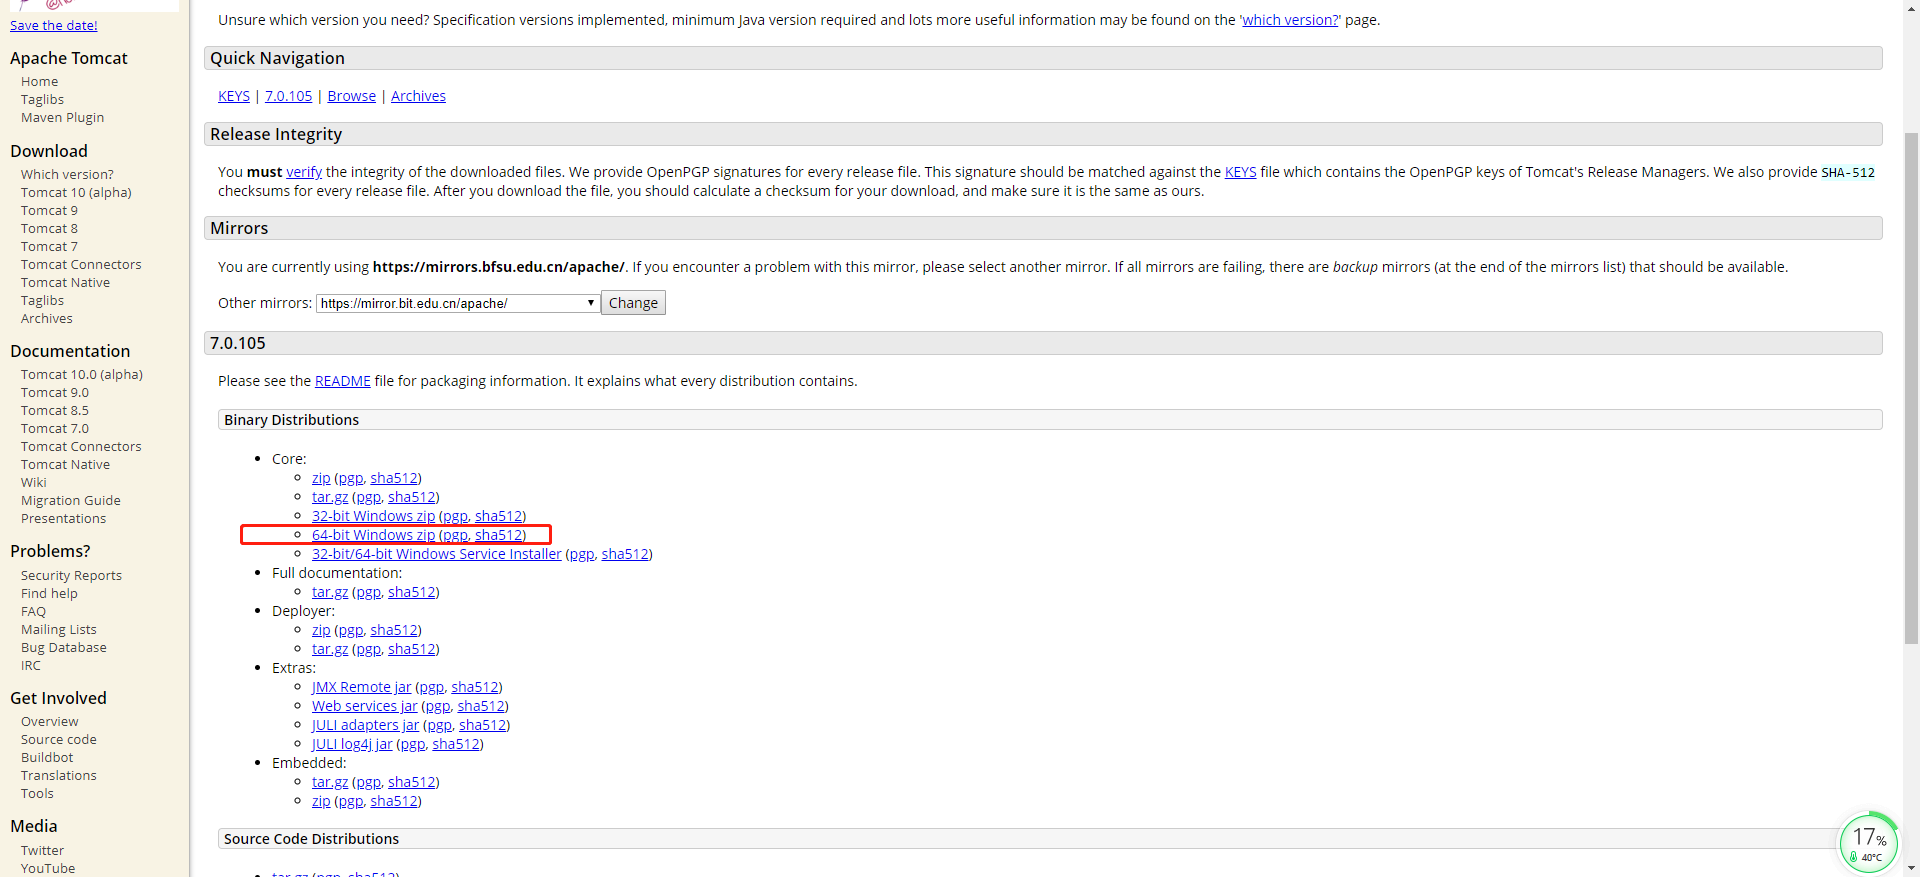Open the FAQ sidebar link
Viewport: 1920px width, 877px height.
coord(33,612)
